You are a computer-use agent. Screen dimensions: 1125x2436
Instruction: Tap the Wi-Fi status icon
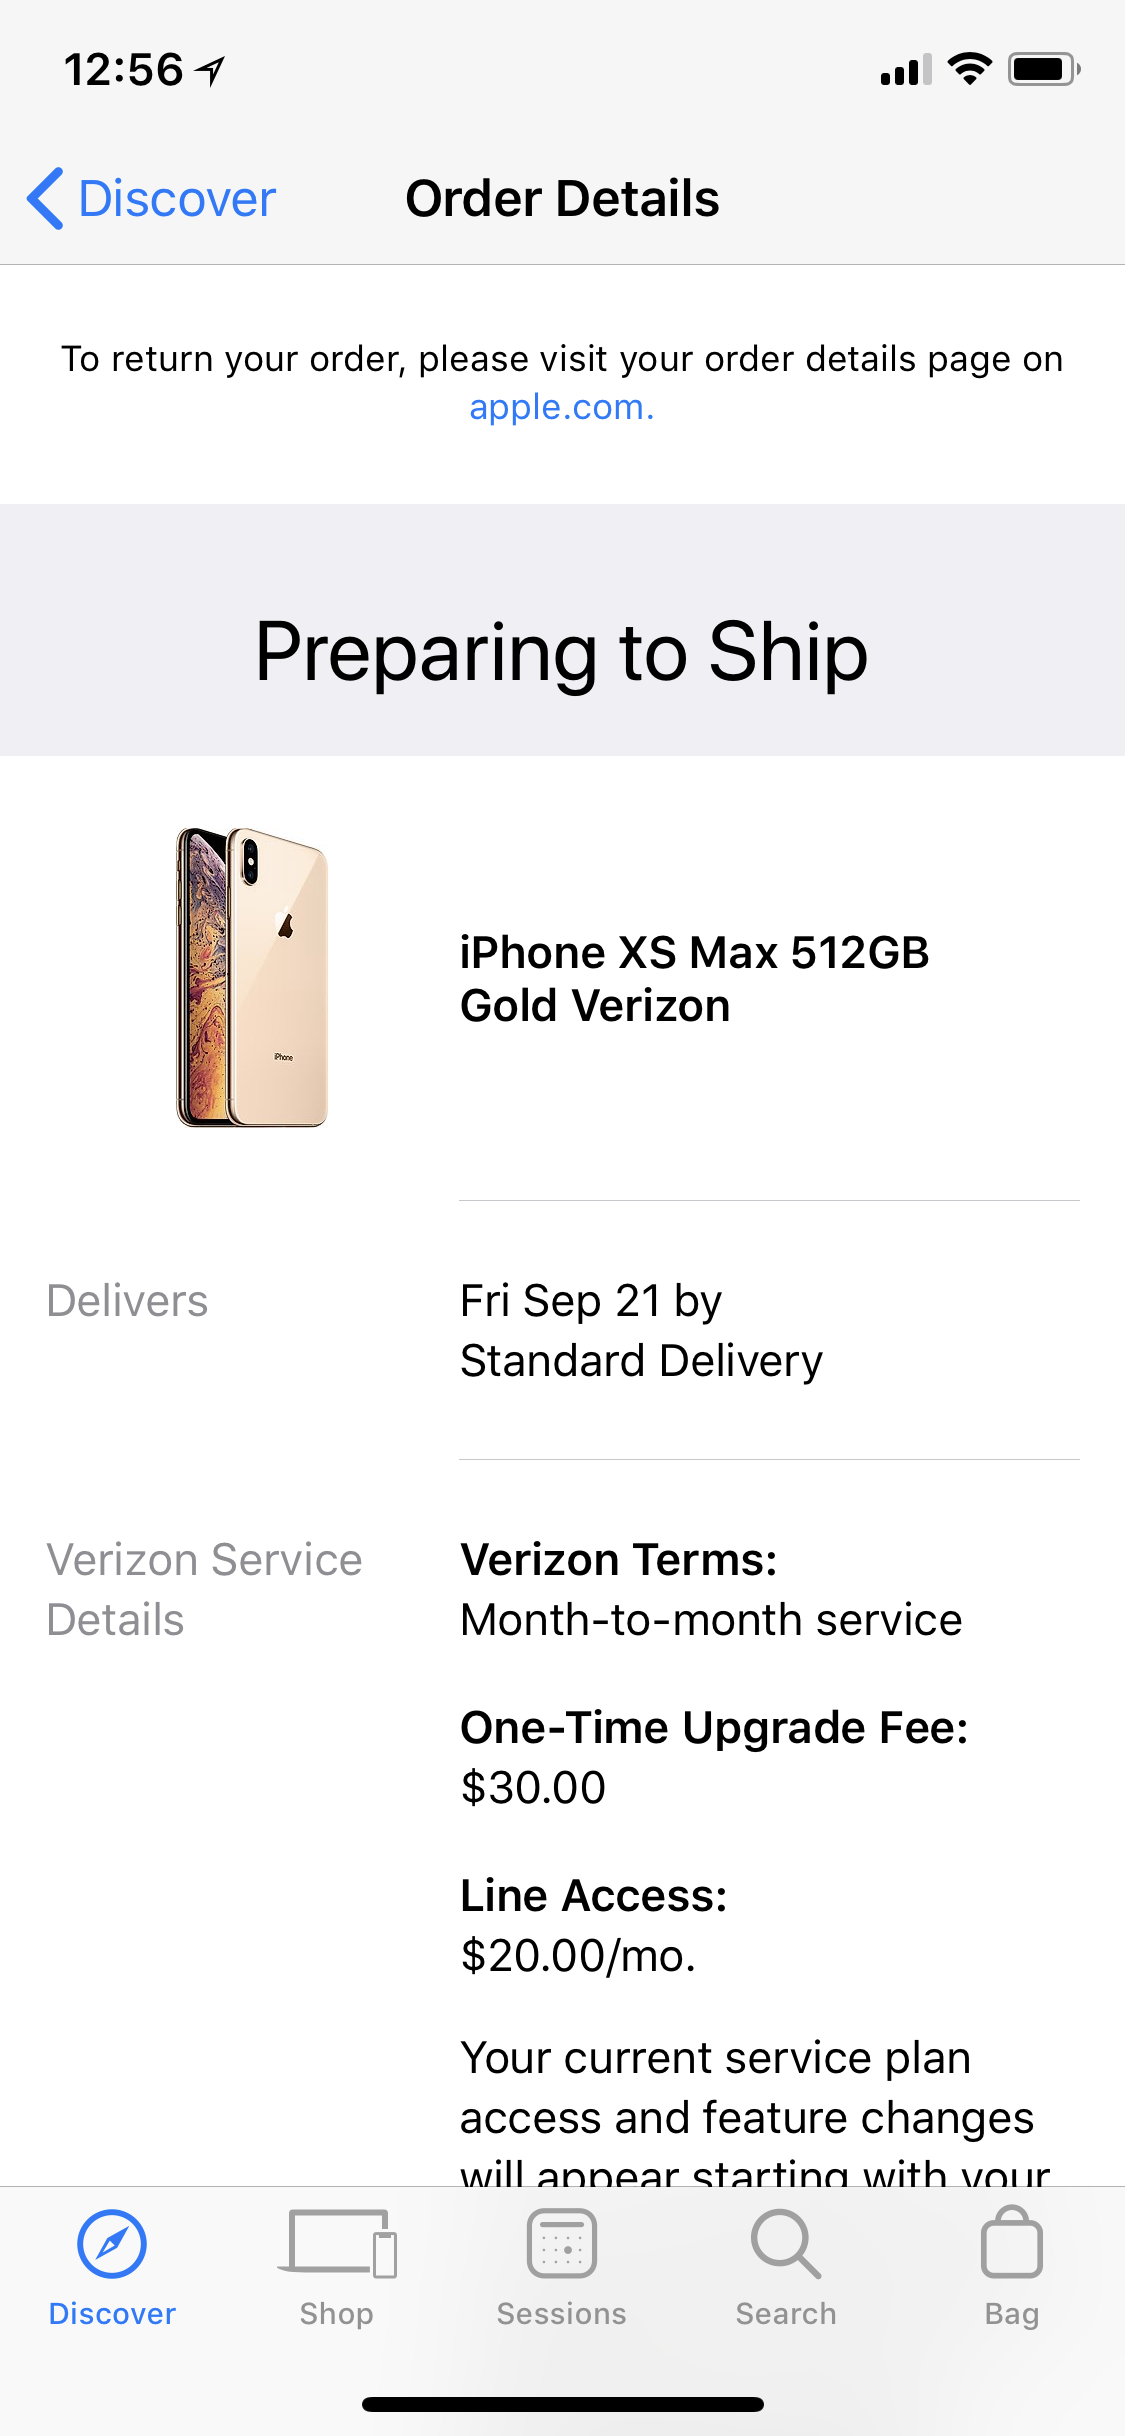969,69
